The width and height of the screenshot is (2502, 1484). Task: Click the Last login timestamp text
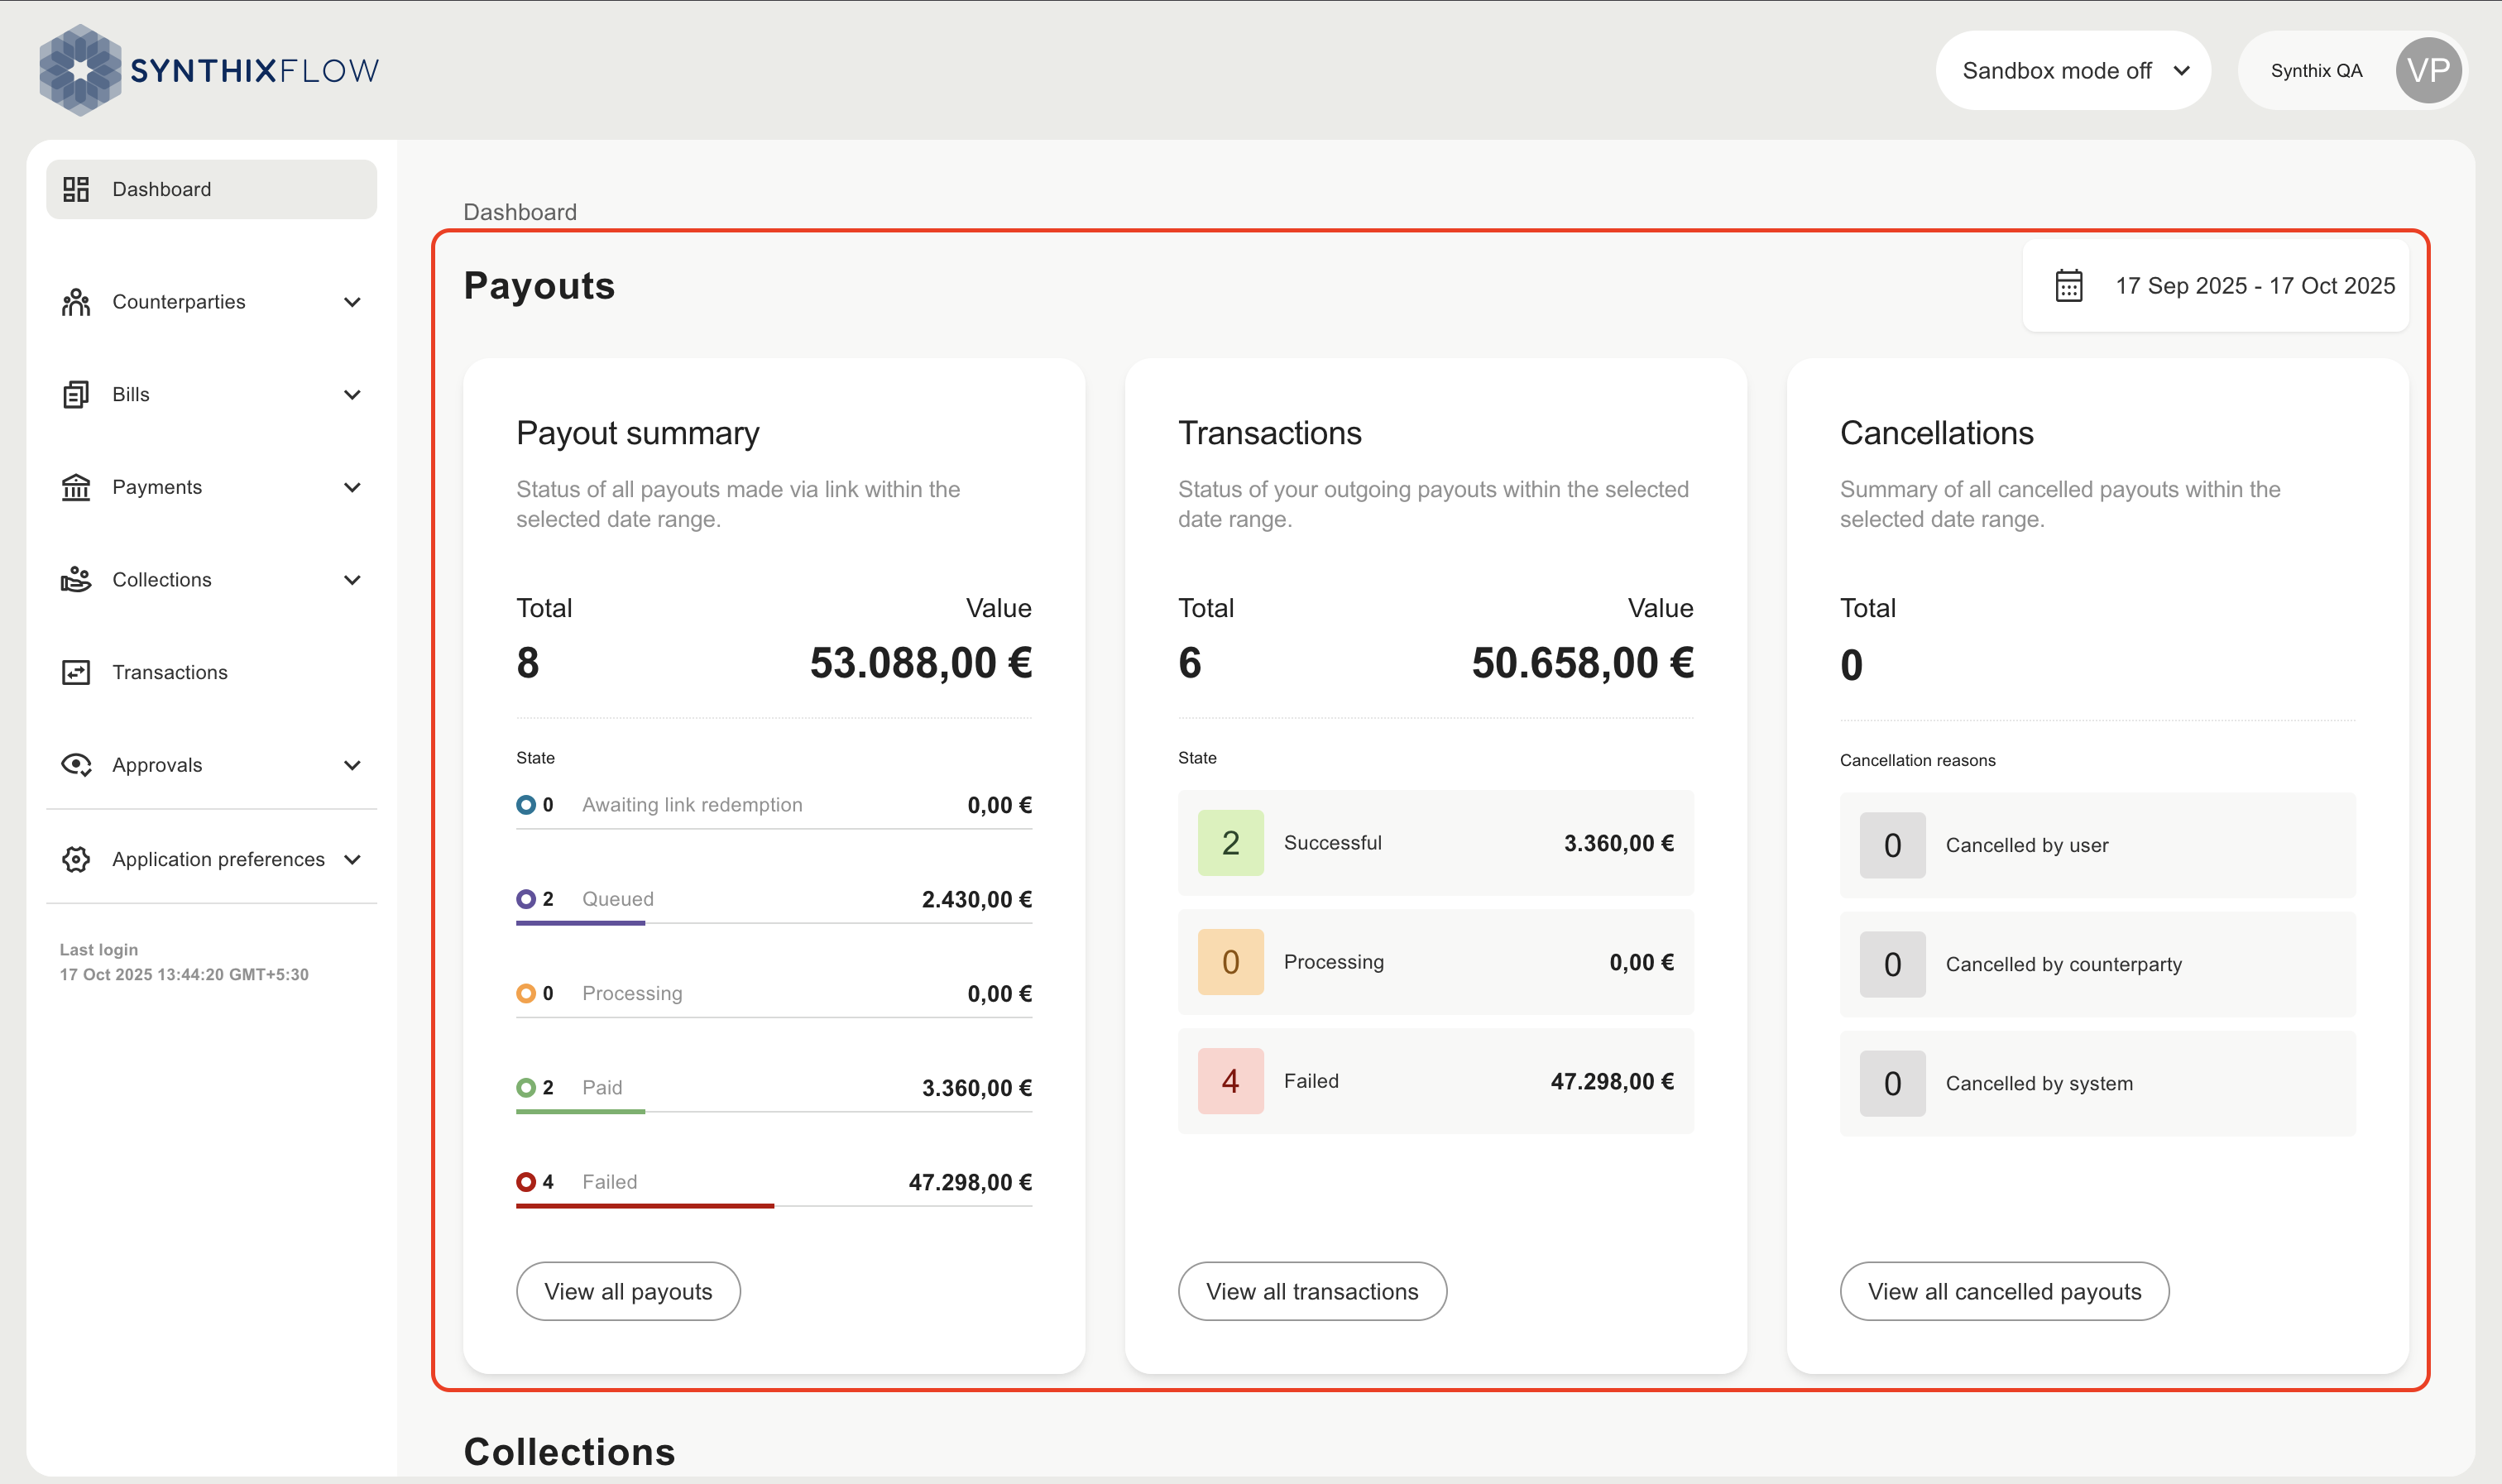(184, 974)
